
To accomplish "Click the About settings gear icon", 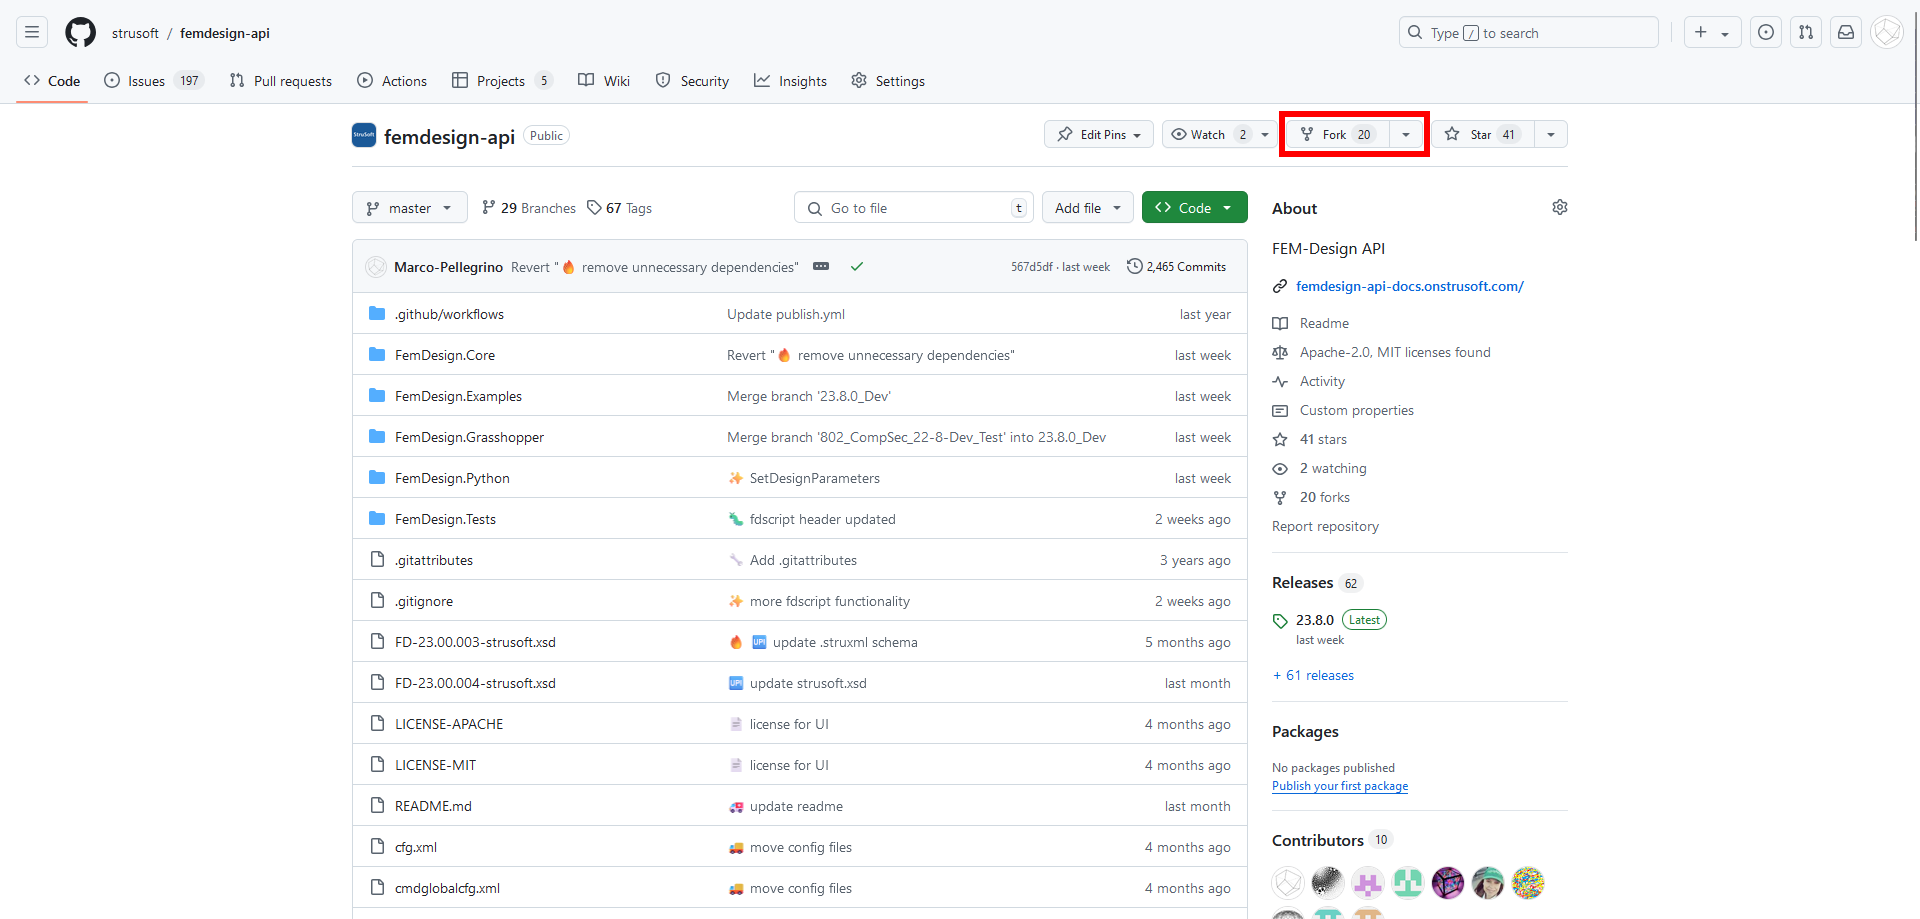I will [x=1559, y=207].
